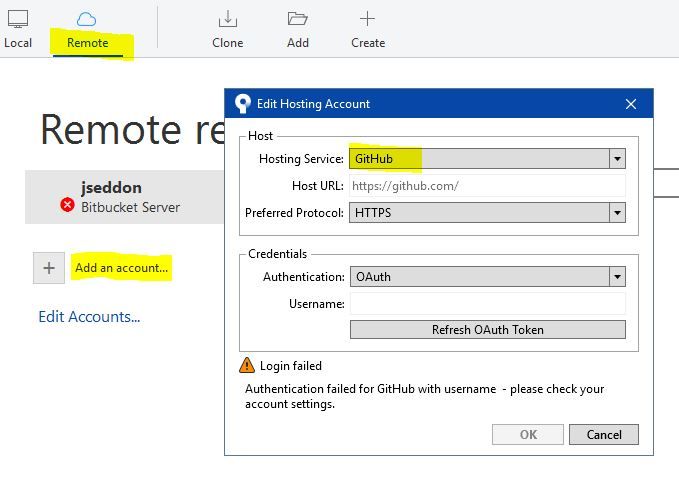Open the Local repositories tab
Image resolution: width=679 pixels, height=489 pixels.
tap(18, 29)
